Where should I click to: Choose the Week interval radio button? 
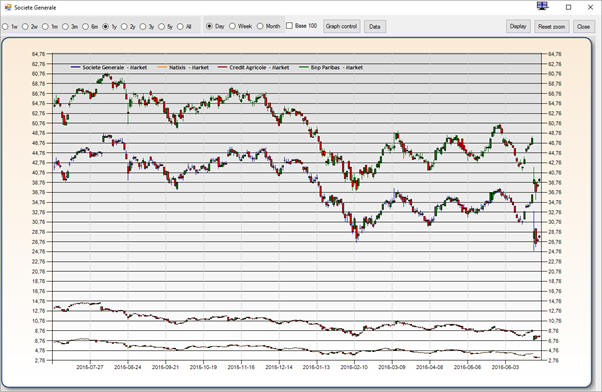(x=232, y=26)
